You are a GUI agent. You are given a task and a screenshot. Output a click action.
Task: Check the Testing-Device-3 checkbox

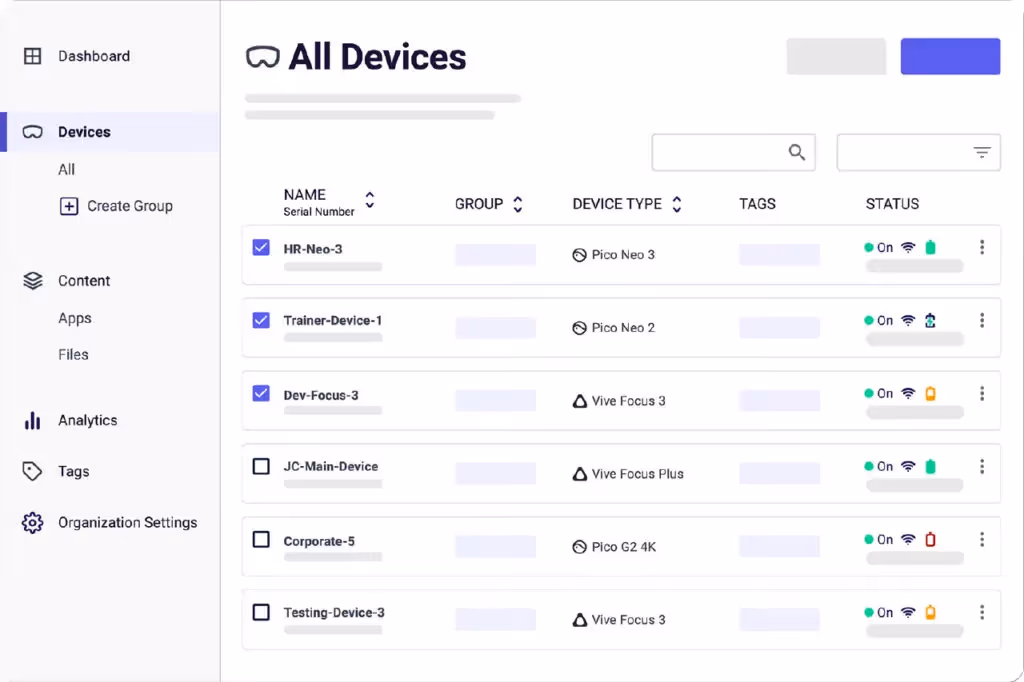point(261,612)
